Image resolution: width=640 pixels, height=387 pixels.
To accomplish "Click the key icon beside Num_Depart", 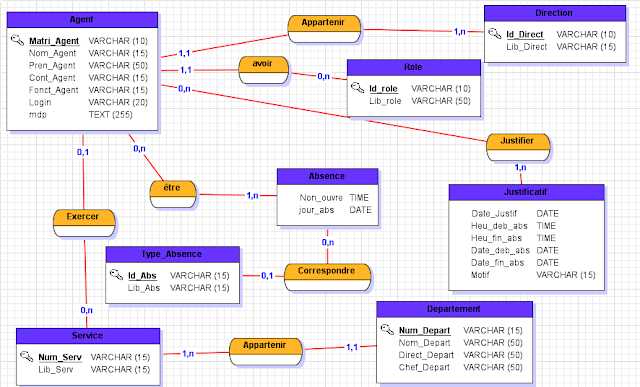I will click(x=387, y=329).
